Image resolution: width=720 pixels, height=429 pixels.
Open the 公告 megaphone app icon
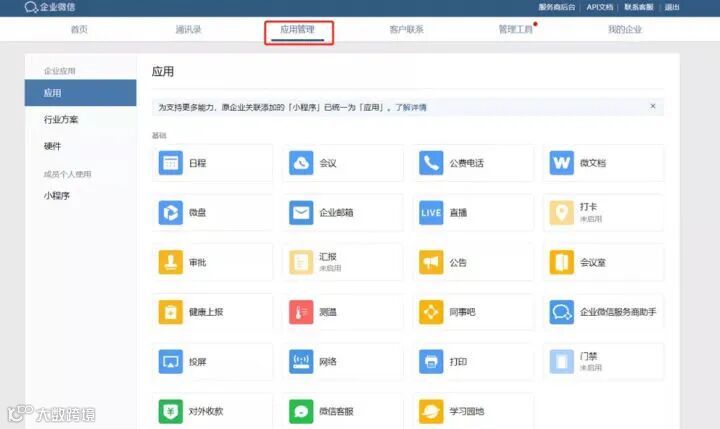(431, 262)
